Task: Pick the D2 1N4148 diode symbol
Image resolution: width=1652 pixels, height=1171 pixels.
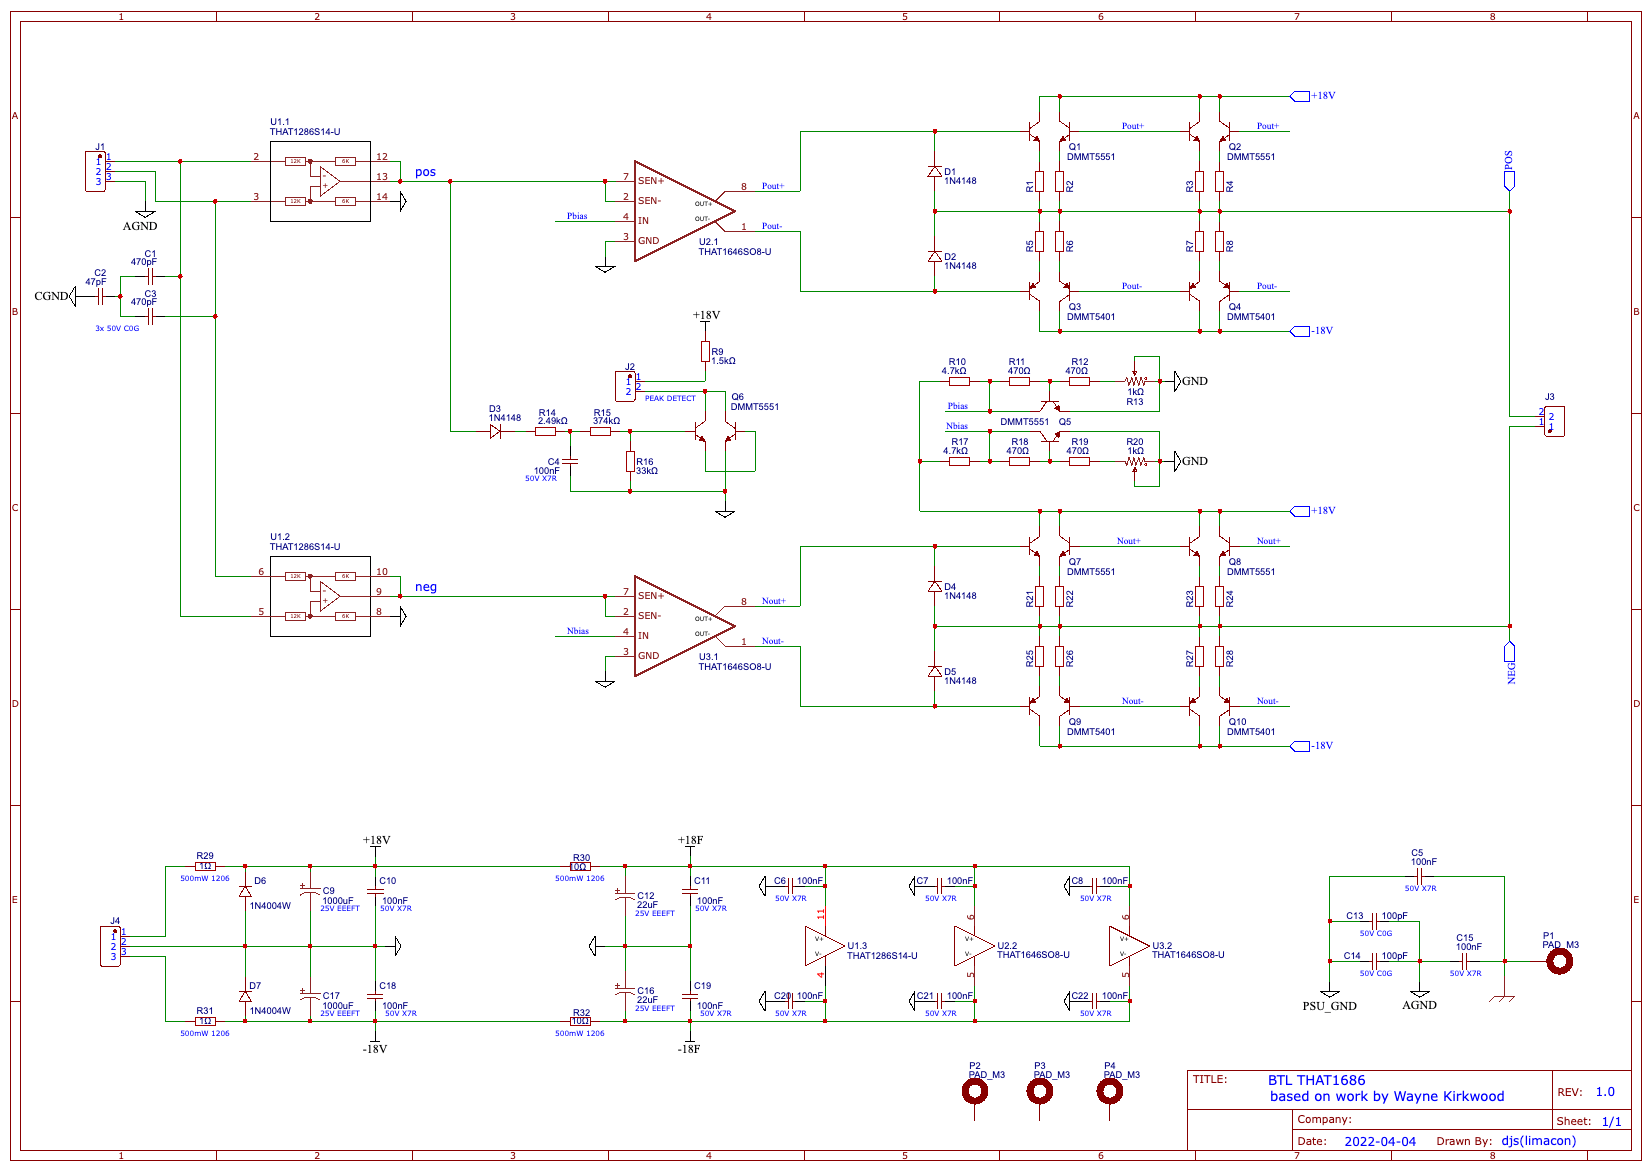Action: [935, 257]
